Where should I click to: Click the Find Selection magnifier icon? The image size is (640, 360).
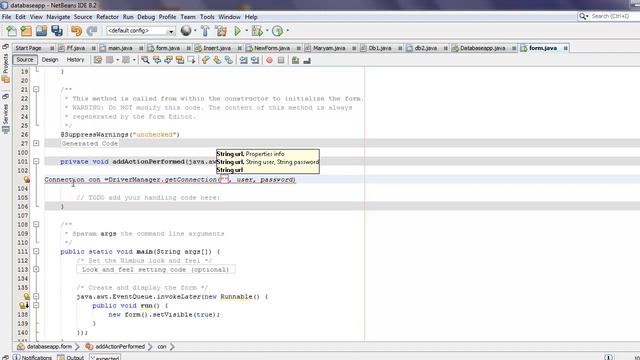pyautogui.click(x=145, y=60)
